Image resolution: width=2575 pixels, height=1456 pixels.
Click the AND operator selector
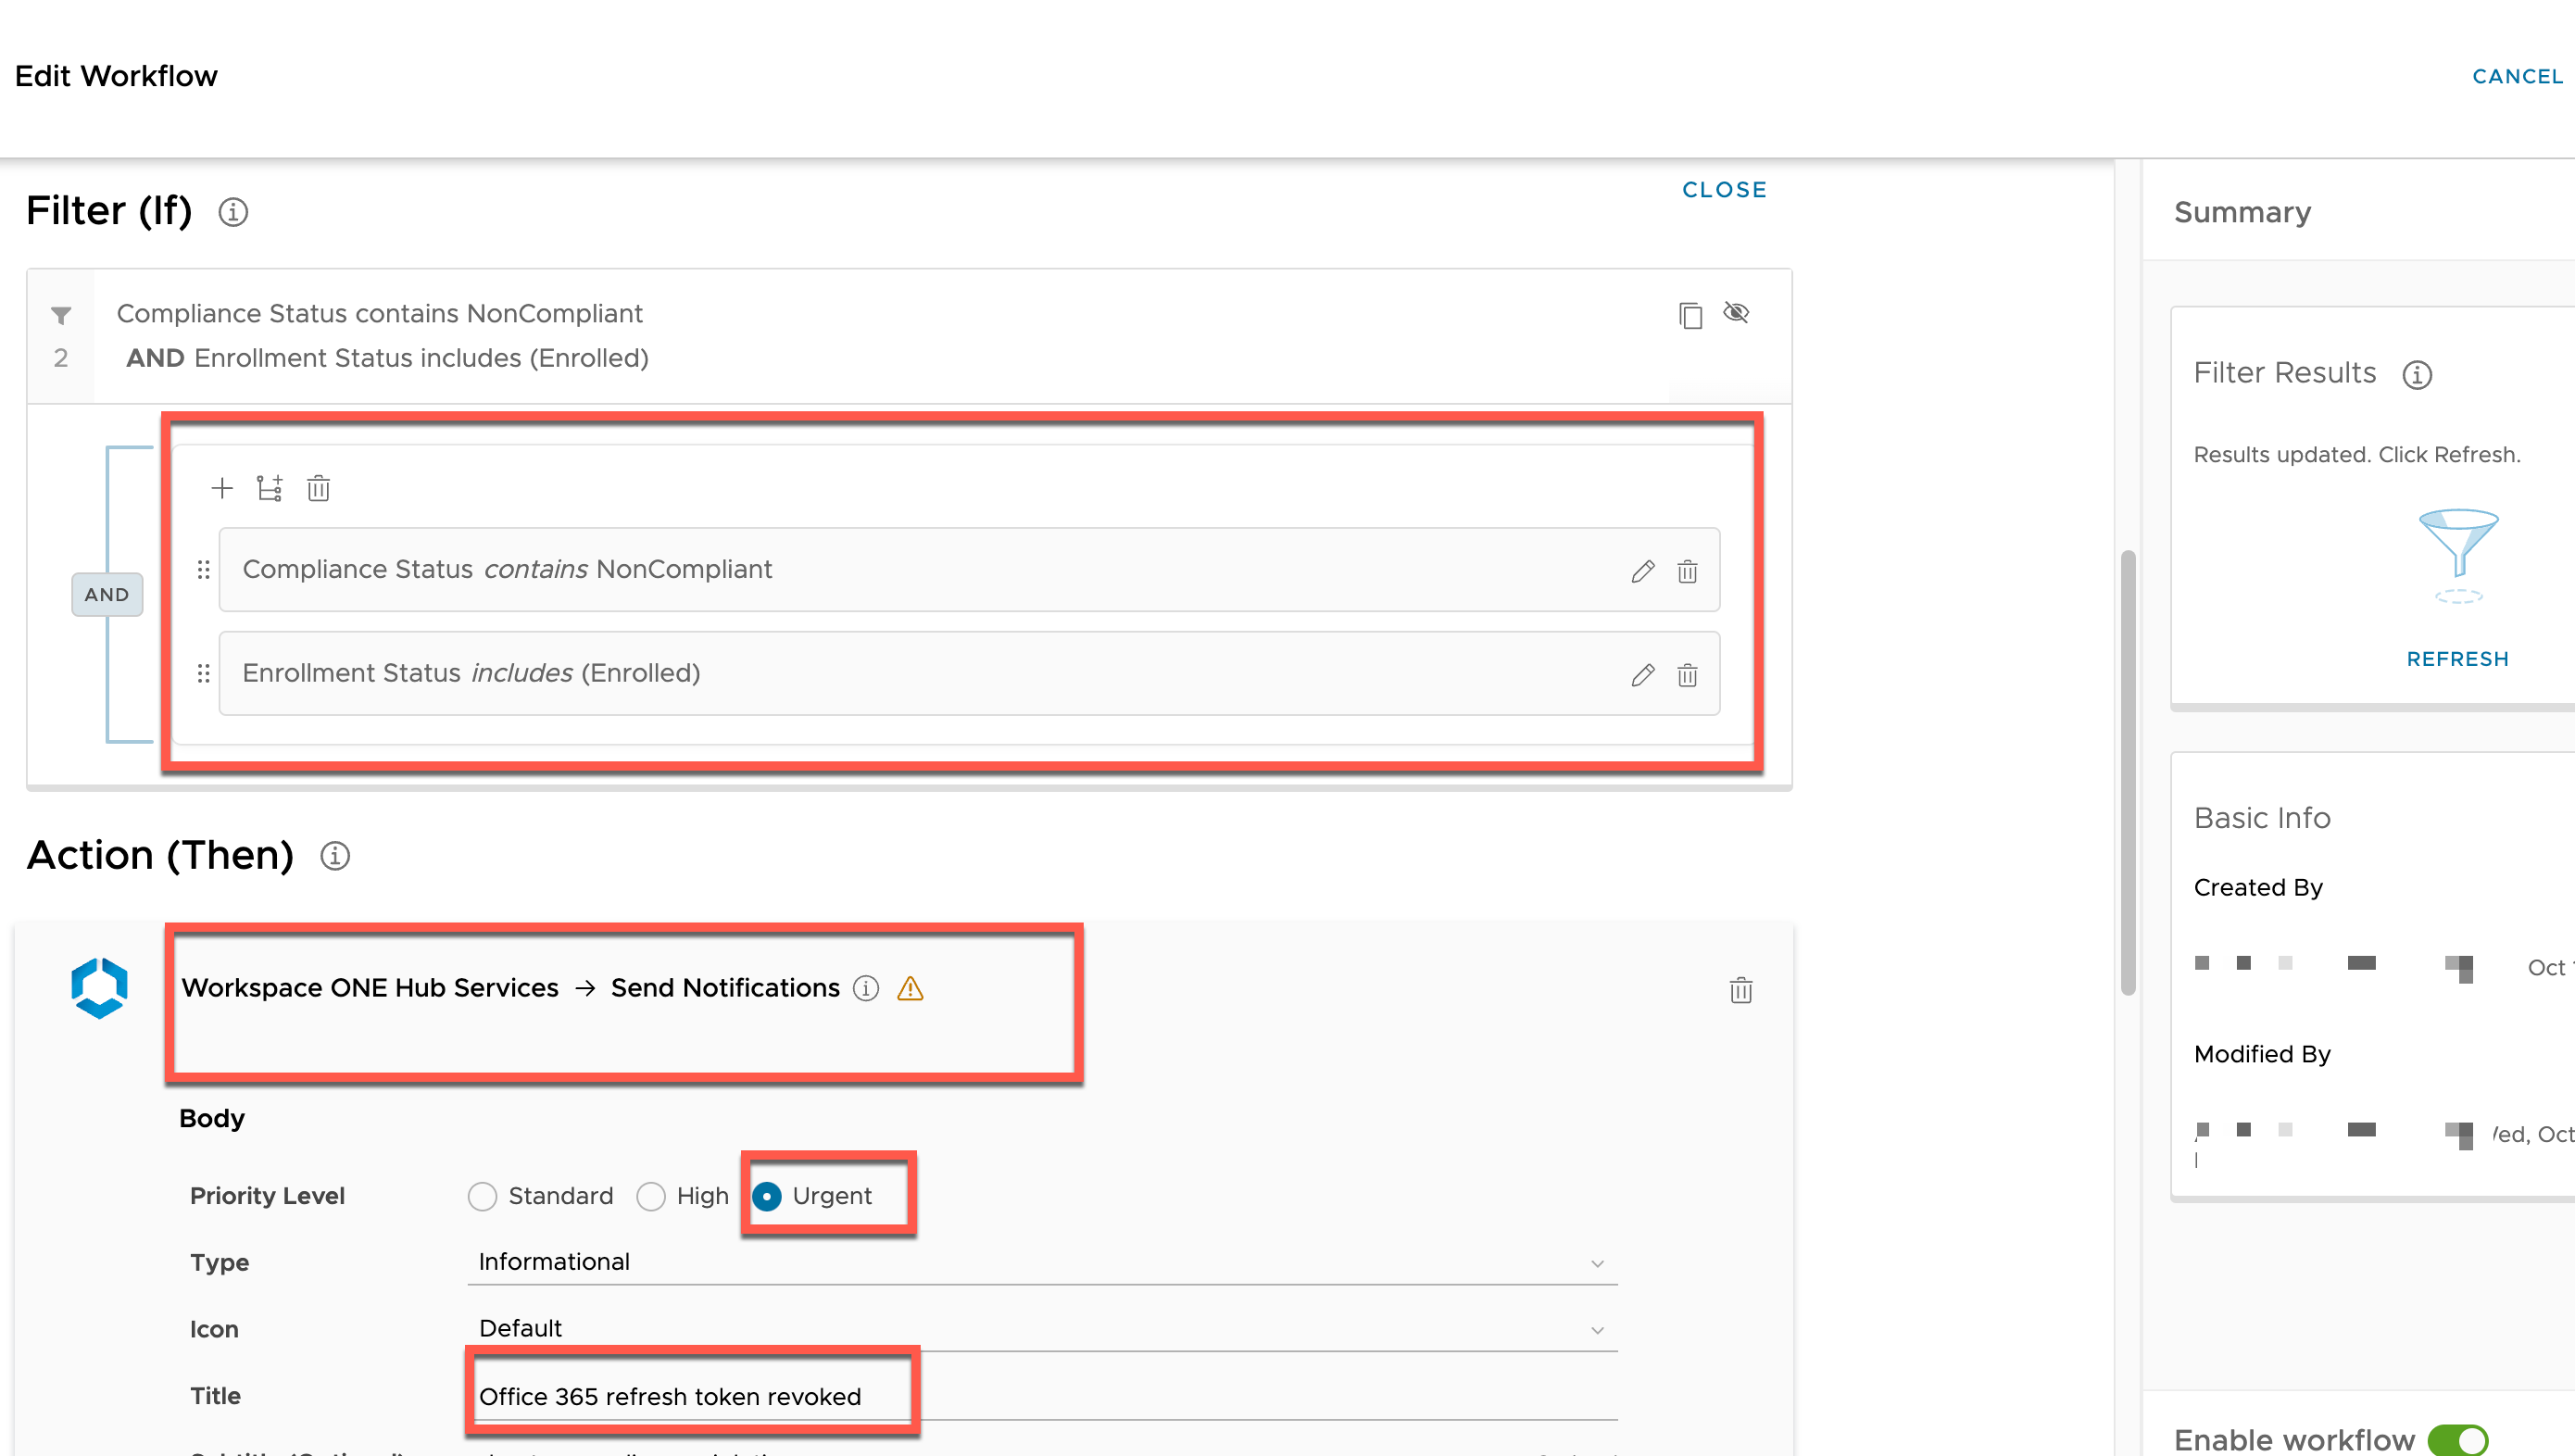pyautogui.click(x=107, y=594)
